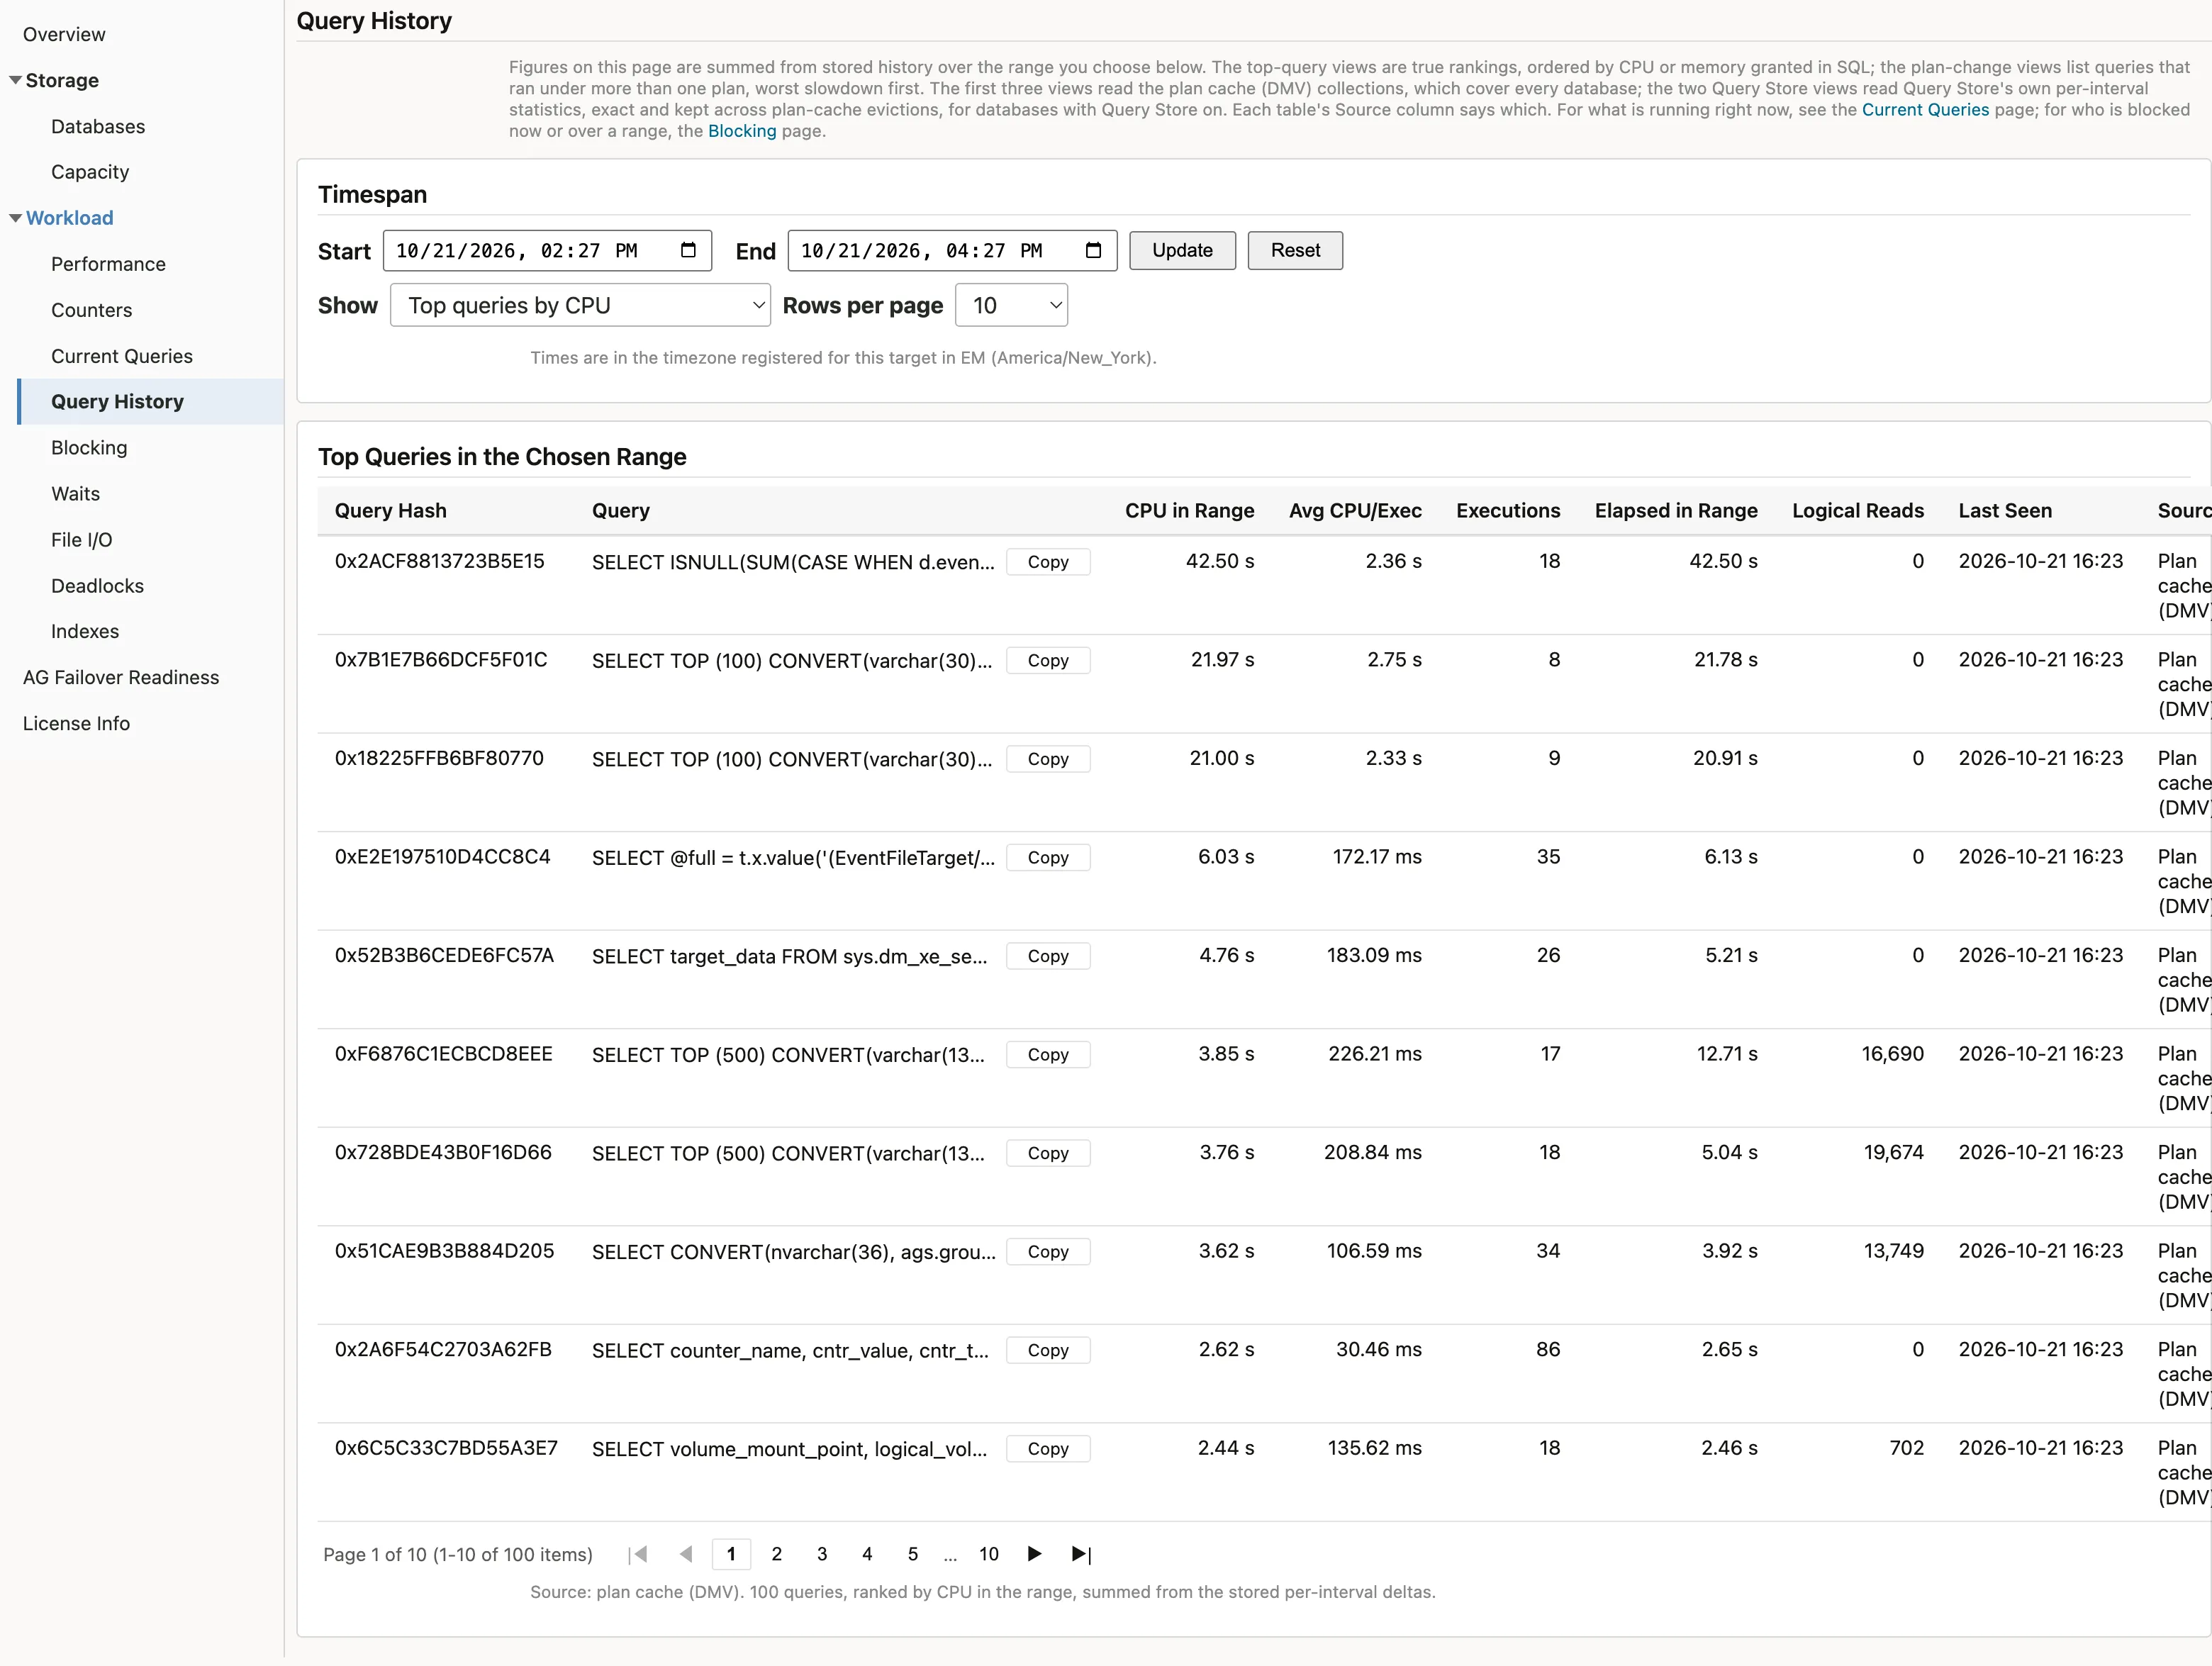This screenshot has height=1666, width=2212.
Task: Go to the first page arrow
Action: (639, 1554)
